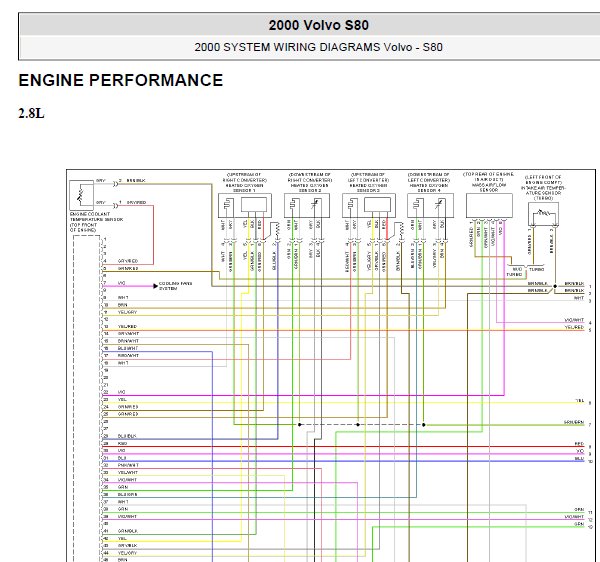Click the dashed control module connector outline
The height and width of the screenshot is (562, 600).
pyautogui.click(x=87, y=399)
